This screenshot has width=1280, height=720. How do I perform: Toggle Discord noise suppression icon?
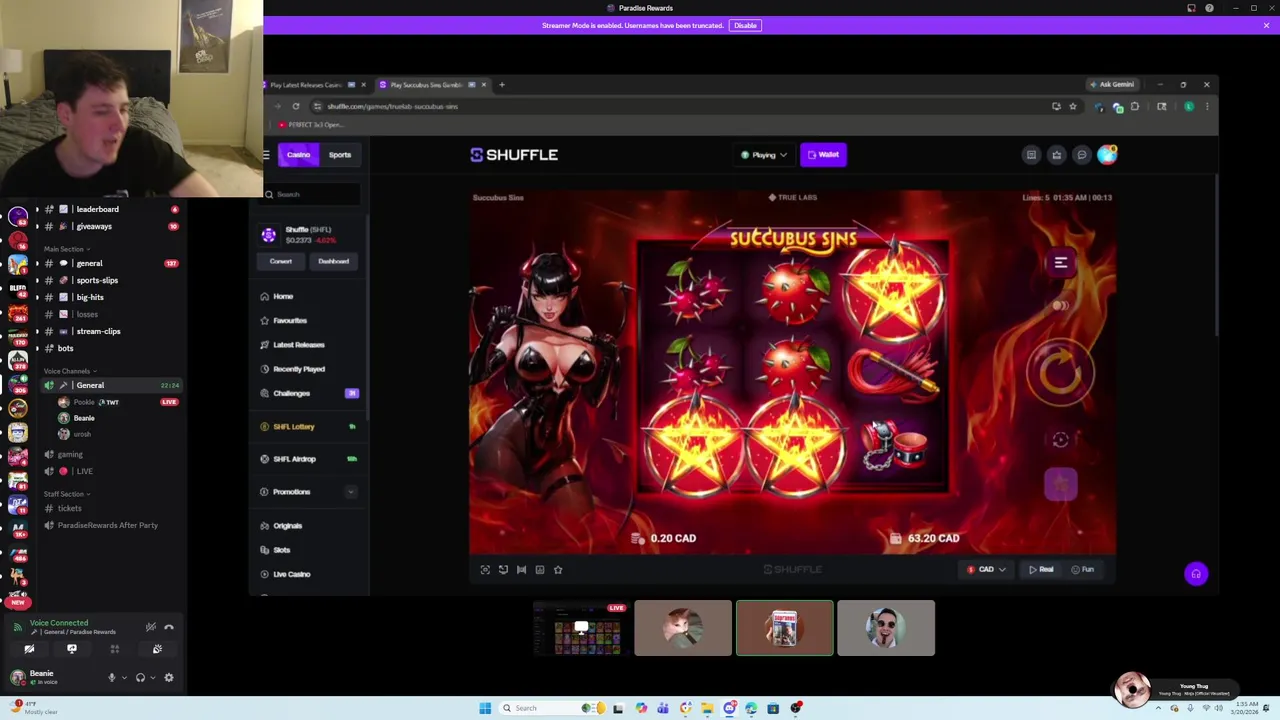(151, 627)
